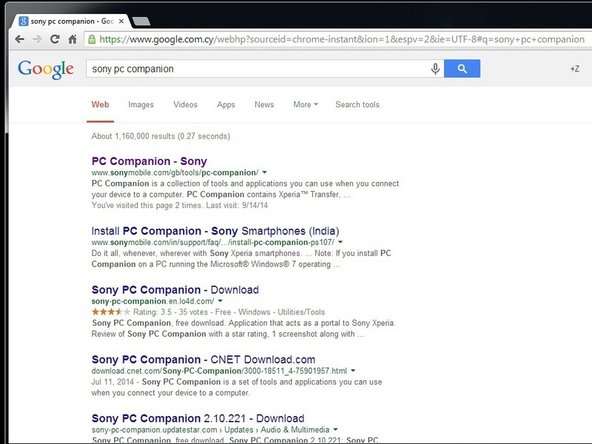Close the sony pc companion tab

tap(121, 22)
